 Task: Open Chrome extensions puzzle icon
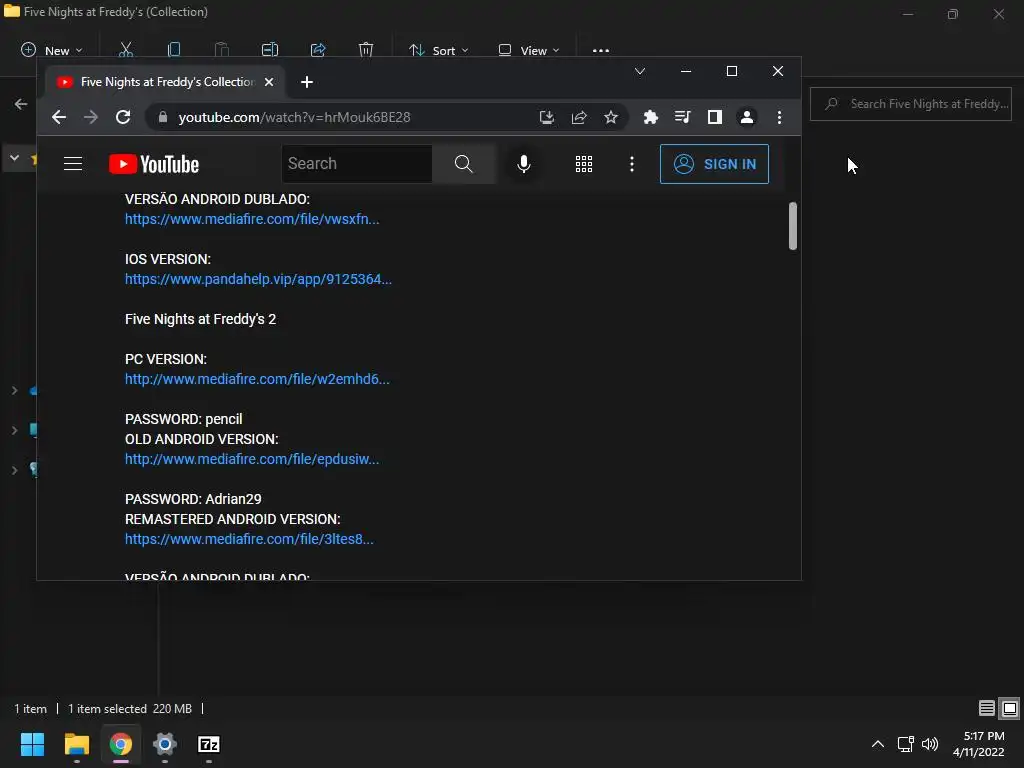(650, 117)
